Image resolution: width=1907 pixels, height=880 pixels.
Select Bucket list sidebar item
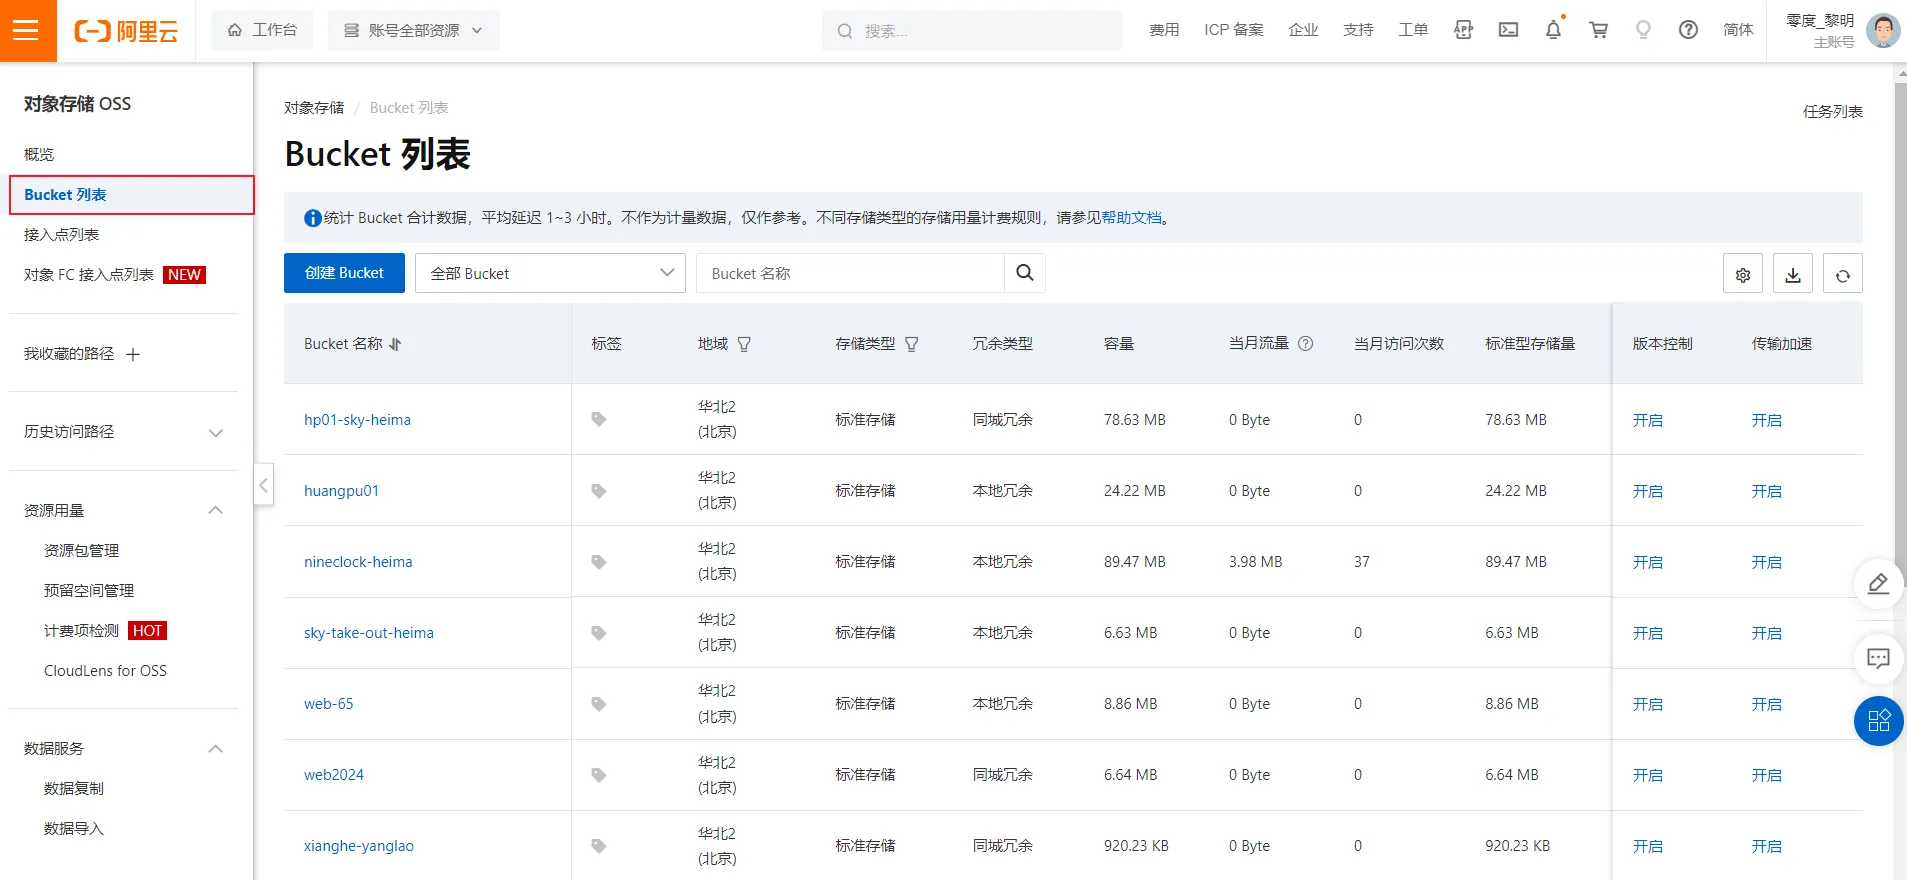point(132,195)
